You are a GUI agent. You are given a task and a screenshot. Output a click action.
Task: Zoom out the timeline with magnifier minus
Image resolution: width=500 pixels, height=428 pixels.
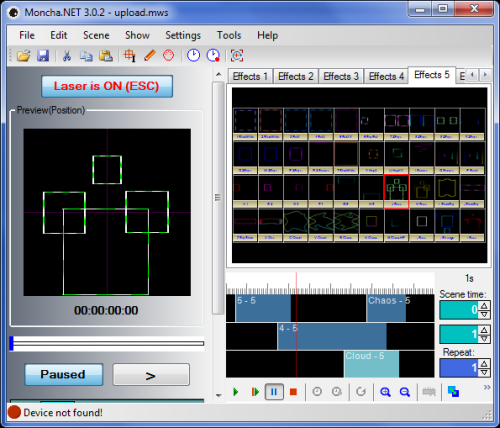[405, 392]
